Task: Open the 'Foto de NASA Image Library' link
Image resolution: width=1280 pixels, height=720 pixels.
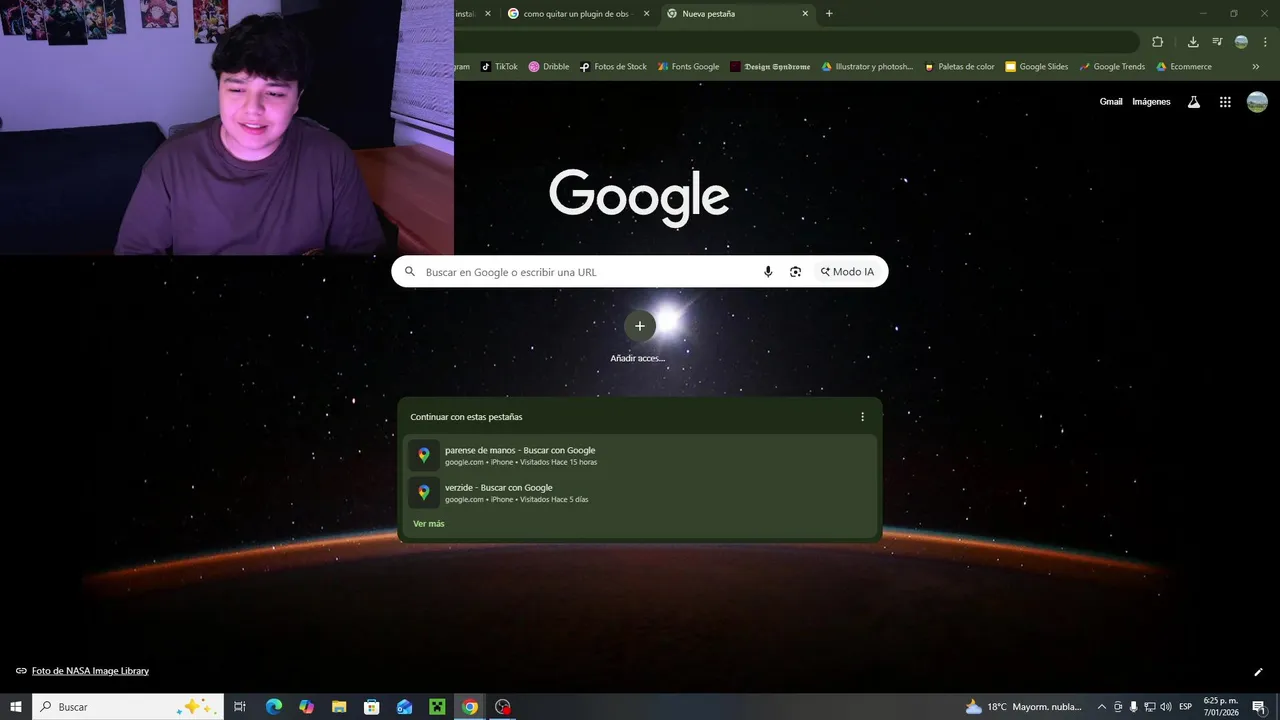Action: pyautogui.click(x=90, y=671)
